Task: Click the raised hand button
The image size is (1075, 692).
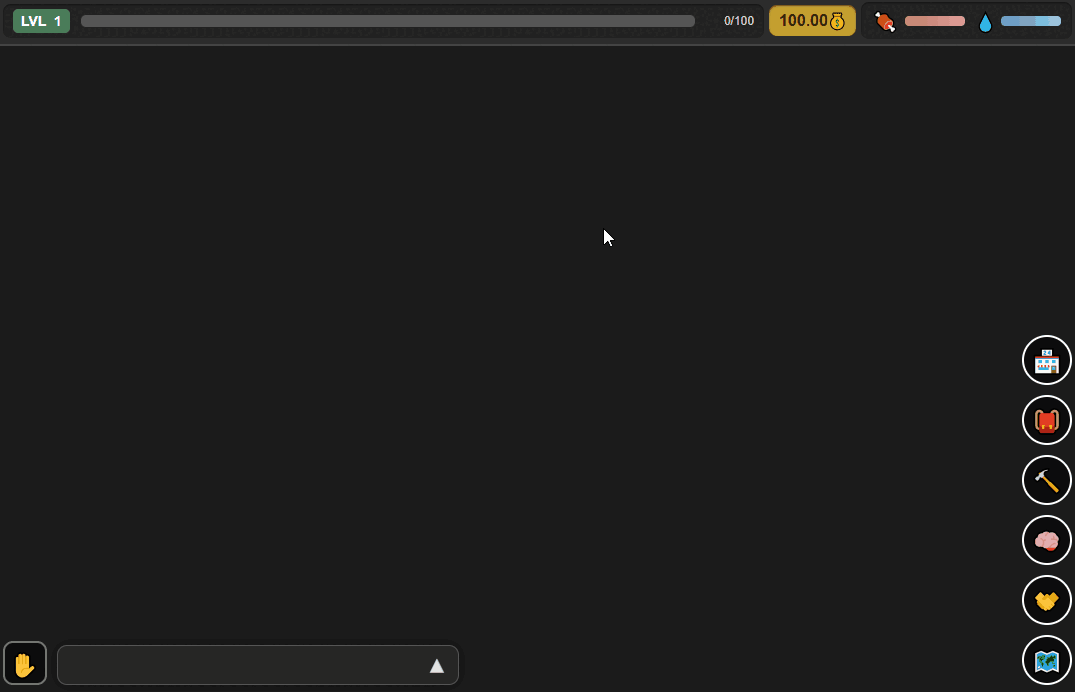Action: click(x=25, y=663)
